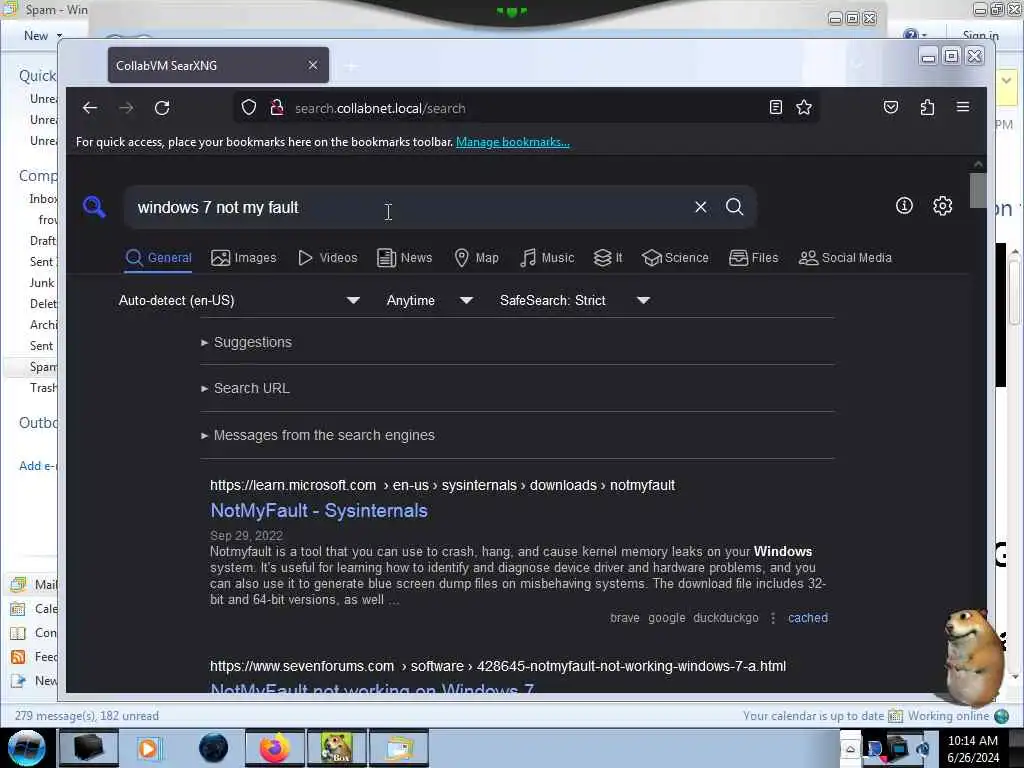Screen dimensions: 1024x768
Task: Click the address bar URL
Action: tap(380, 108)
